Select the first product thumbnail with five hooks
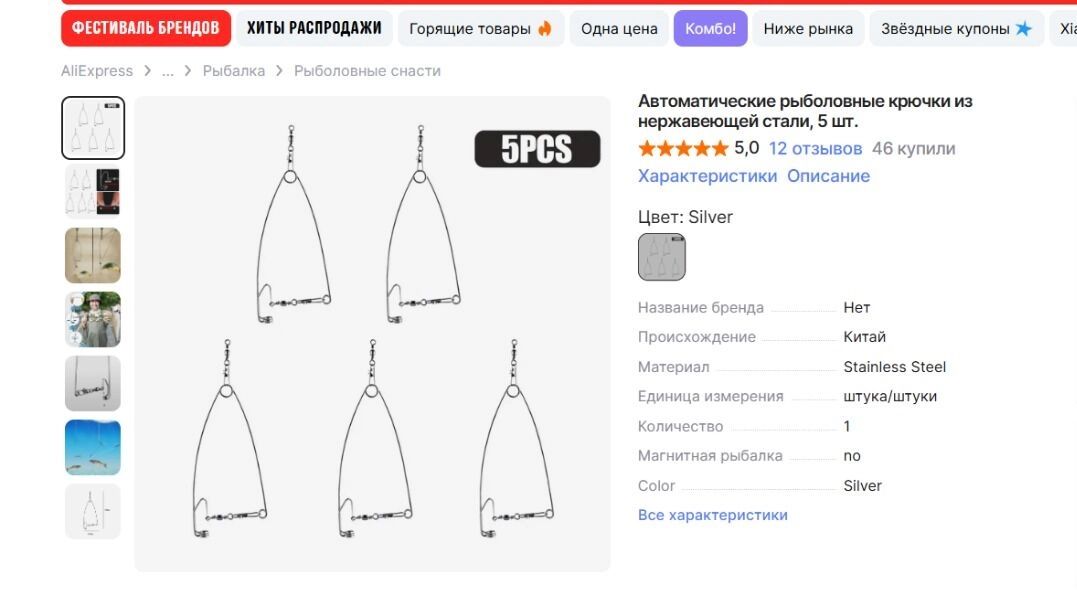The image size is (1077, 606). 93,128
